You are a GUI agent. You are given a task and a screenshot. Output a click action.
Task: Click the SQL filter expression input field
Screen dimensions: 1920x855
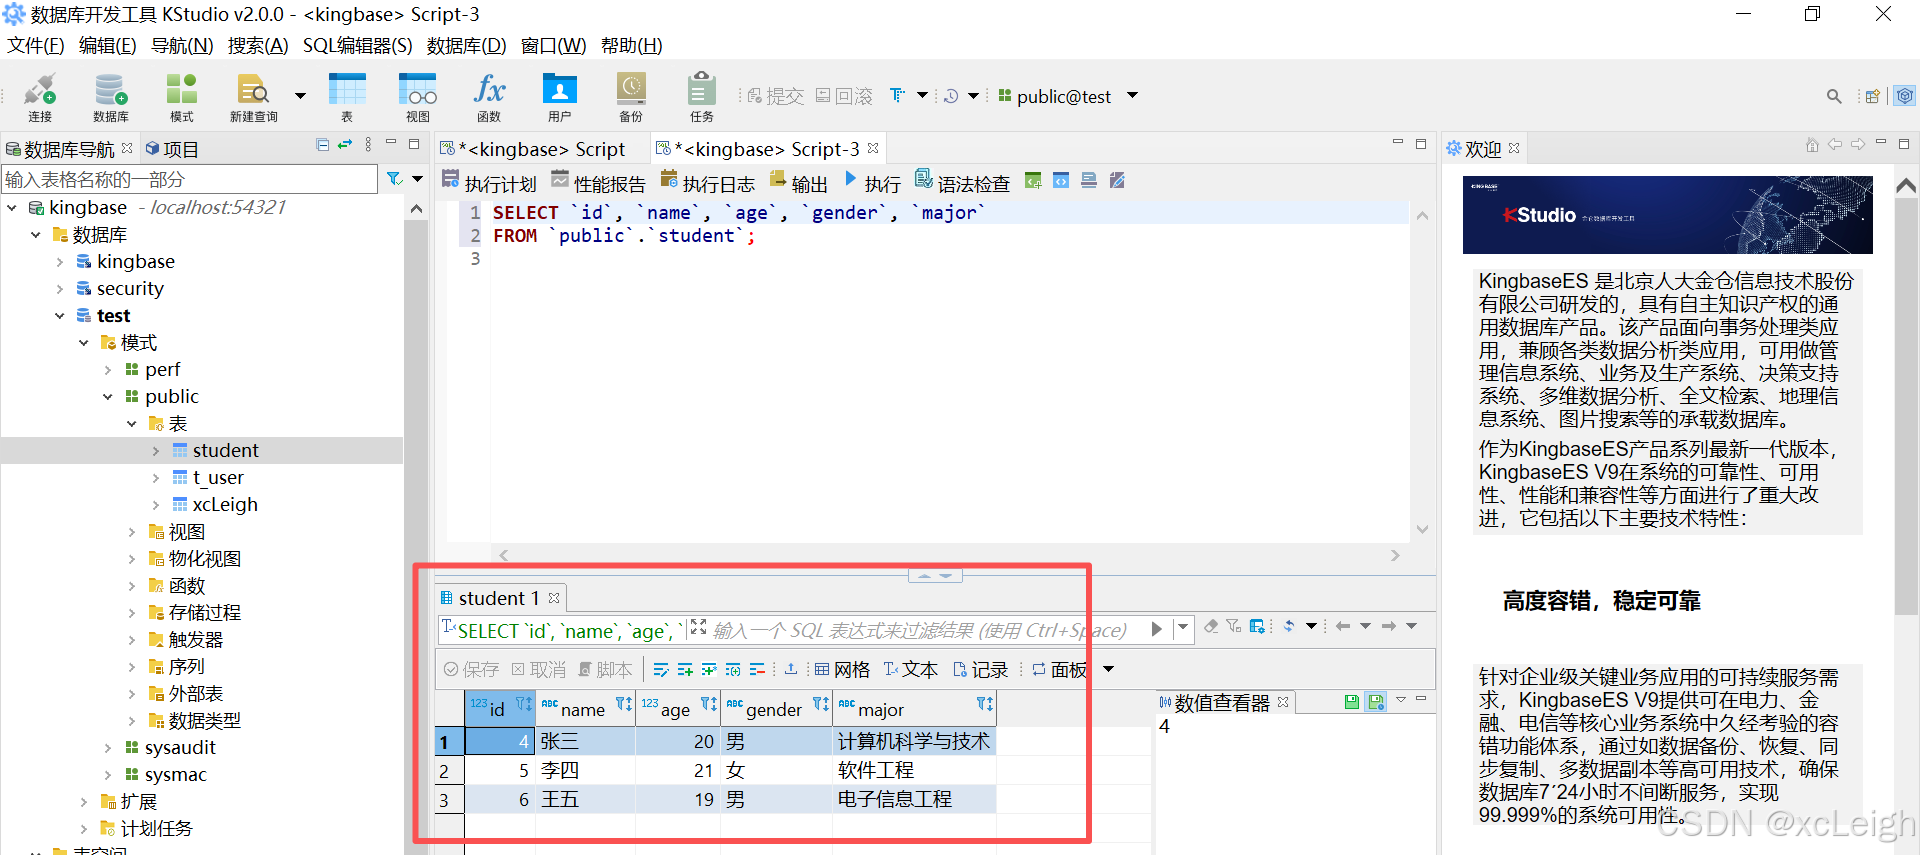tap(918, 630)
